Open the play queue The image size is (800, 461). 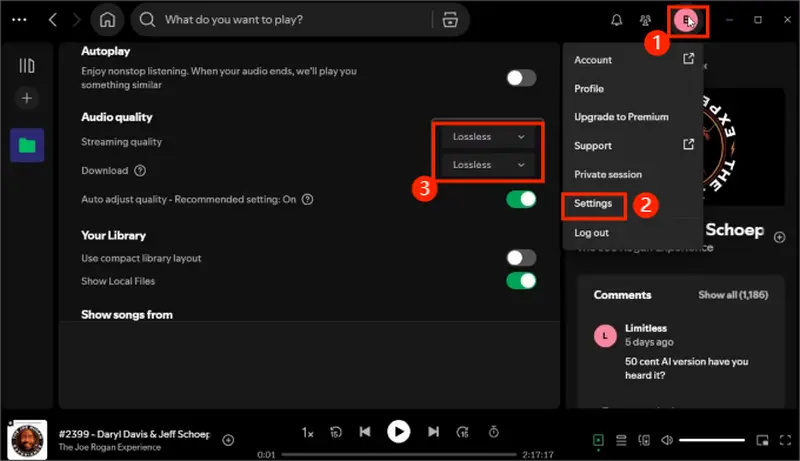pos(621,440)
